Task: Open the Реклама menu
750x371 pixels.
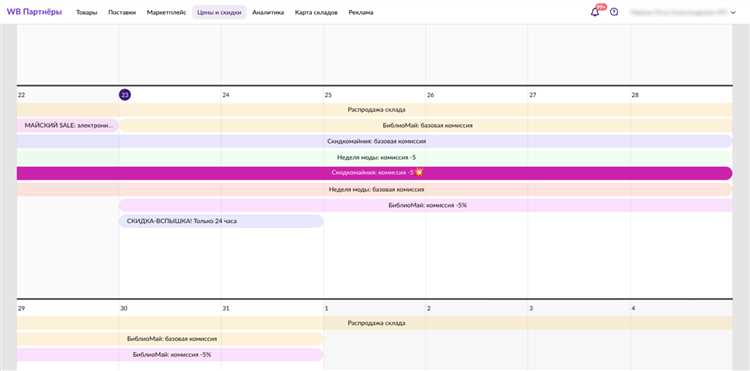Action: point(361,12)
